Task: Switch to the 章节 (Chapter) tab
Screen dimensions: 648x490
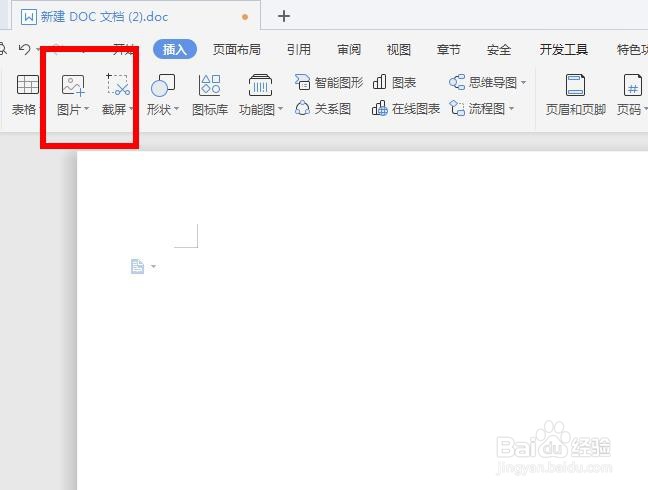Action: click(448, 50)
